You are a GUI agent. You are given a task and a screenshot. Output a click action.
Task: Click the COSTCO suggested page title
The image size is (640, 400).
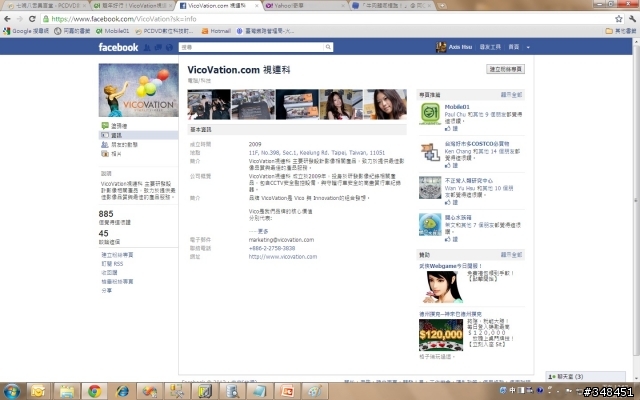pyautogui.click(x=477, y=144)
